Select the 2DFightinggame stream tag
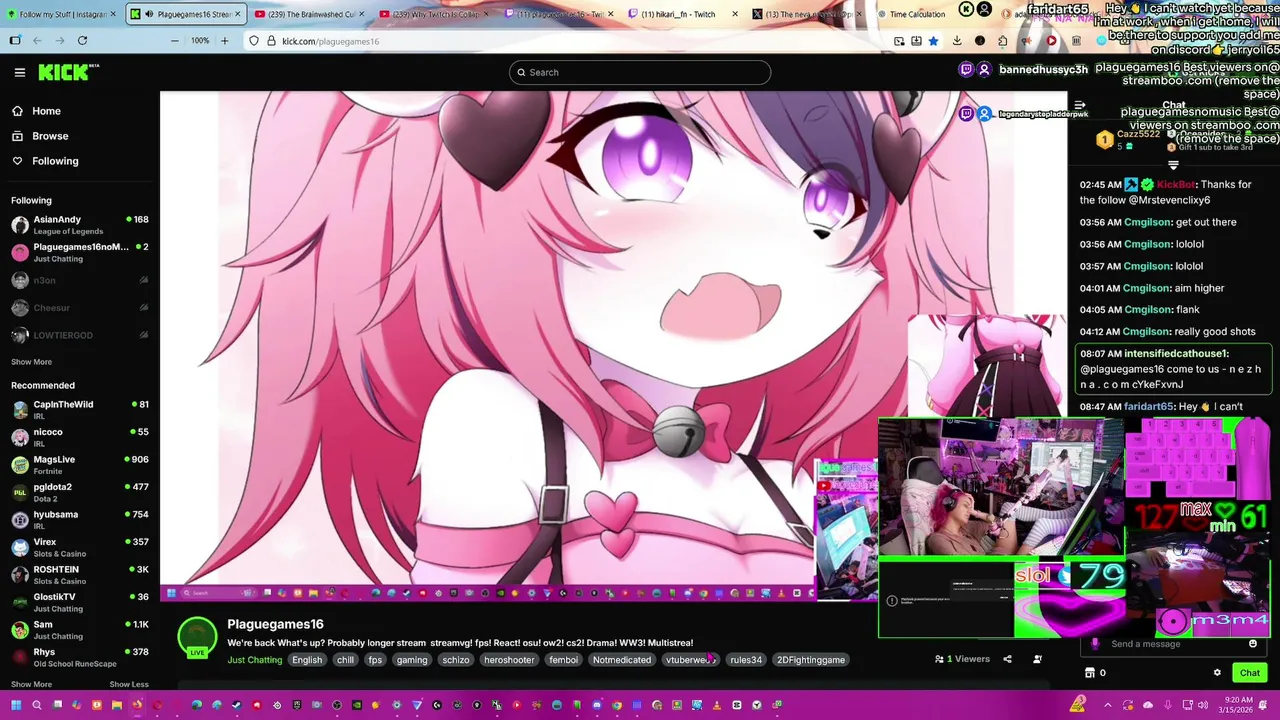 (x=811, y=660)
